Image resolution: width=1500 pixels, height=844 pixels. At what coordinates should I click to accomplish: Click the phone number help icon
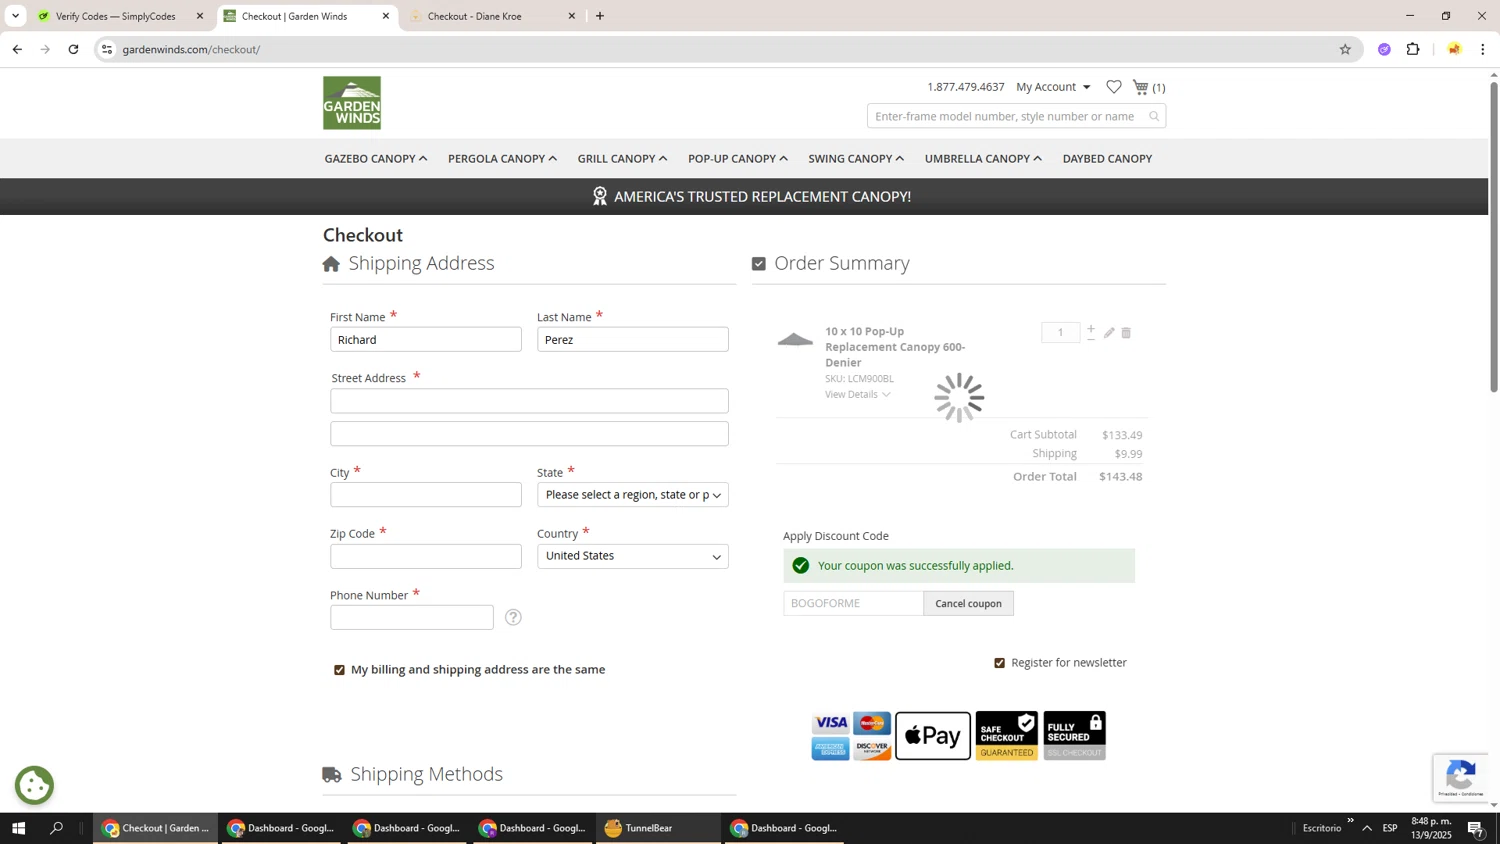click(513, 617)
